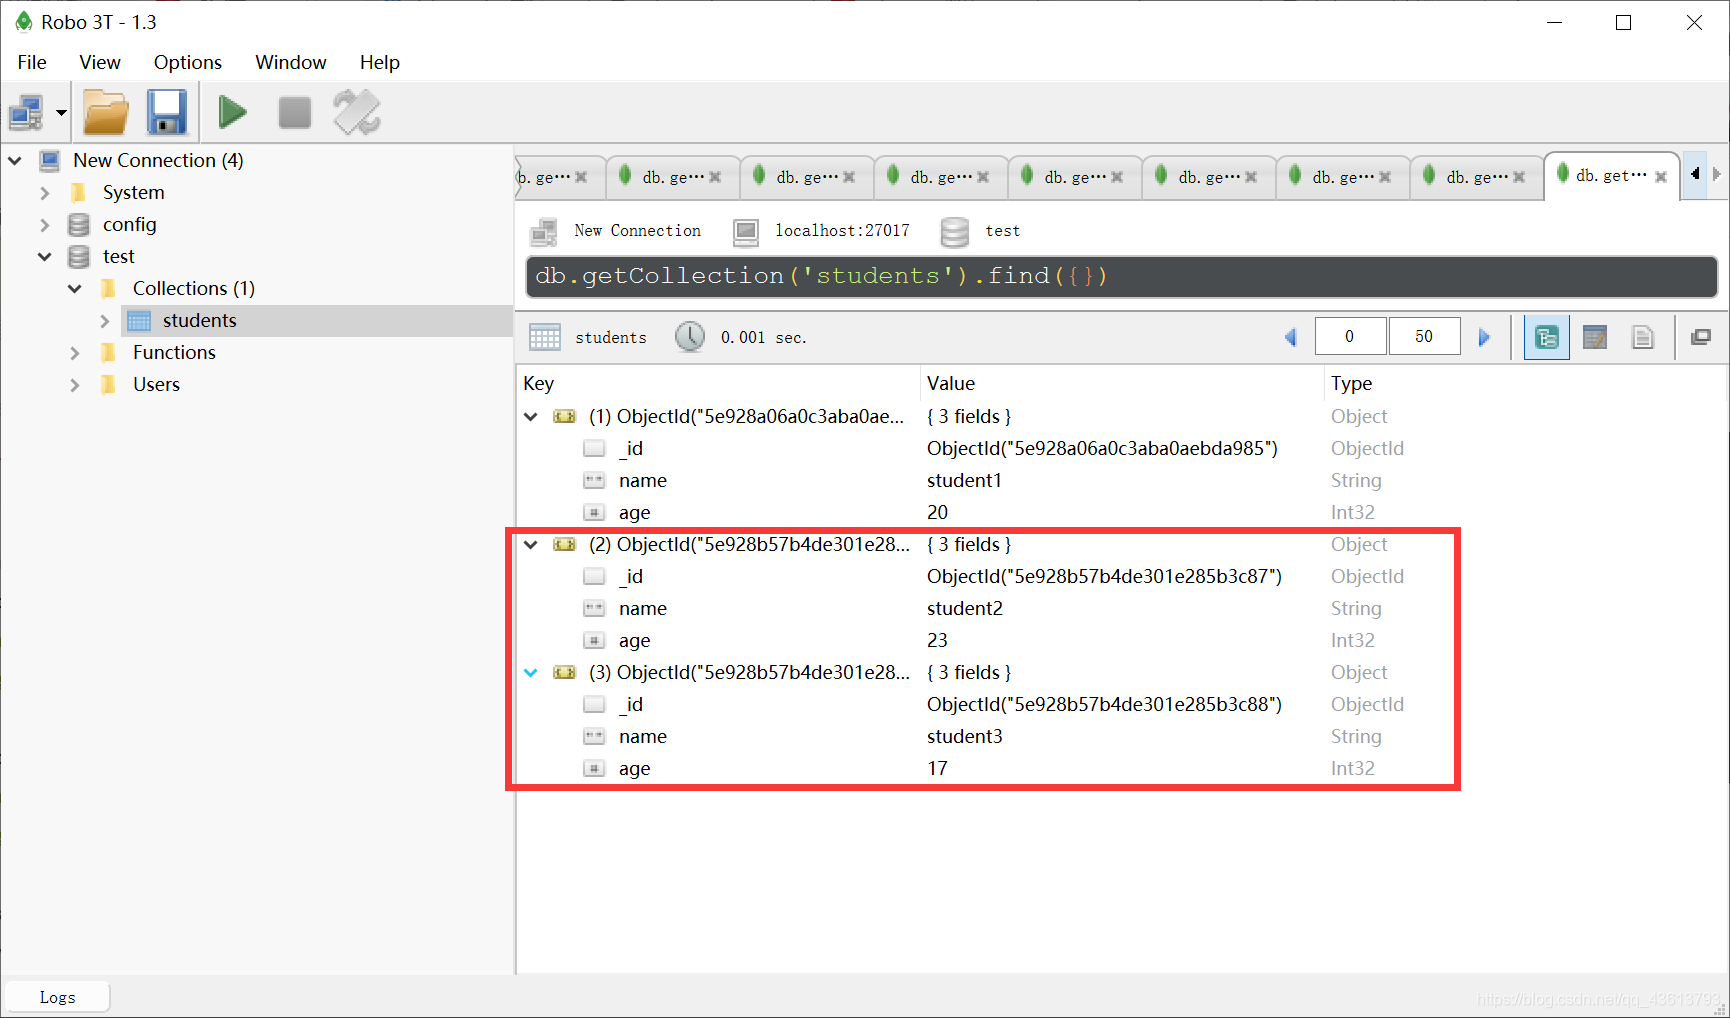The width and height of the screenshot is (1730, 1018).
Task: Open the View menu
Action: click(100, 62)
